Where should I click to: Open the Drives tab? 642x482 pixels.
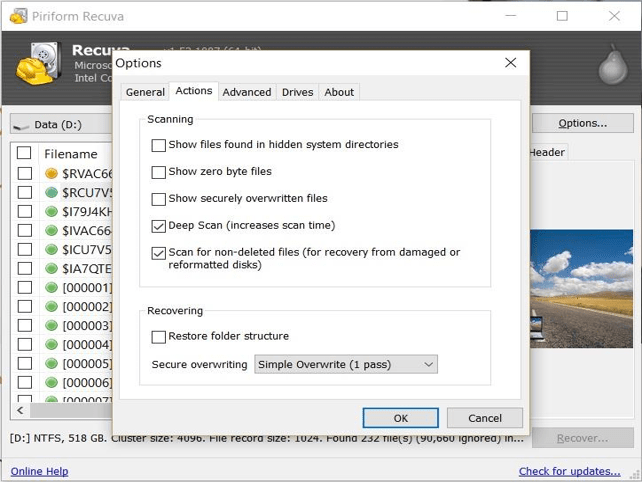[297, 92]
